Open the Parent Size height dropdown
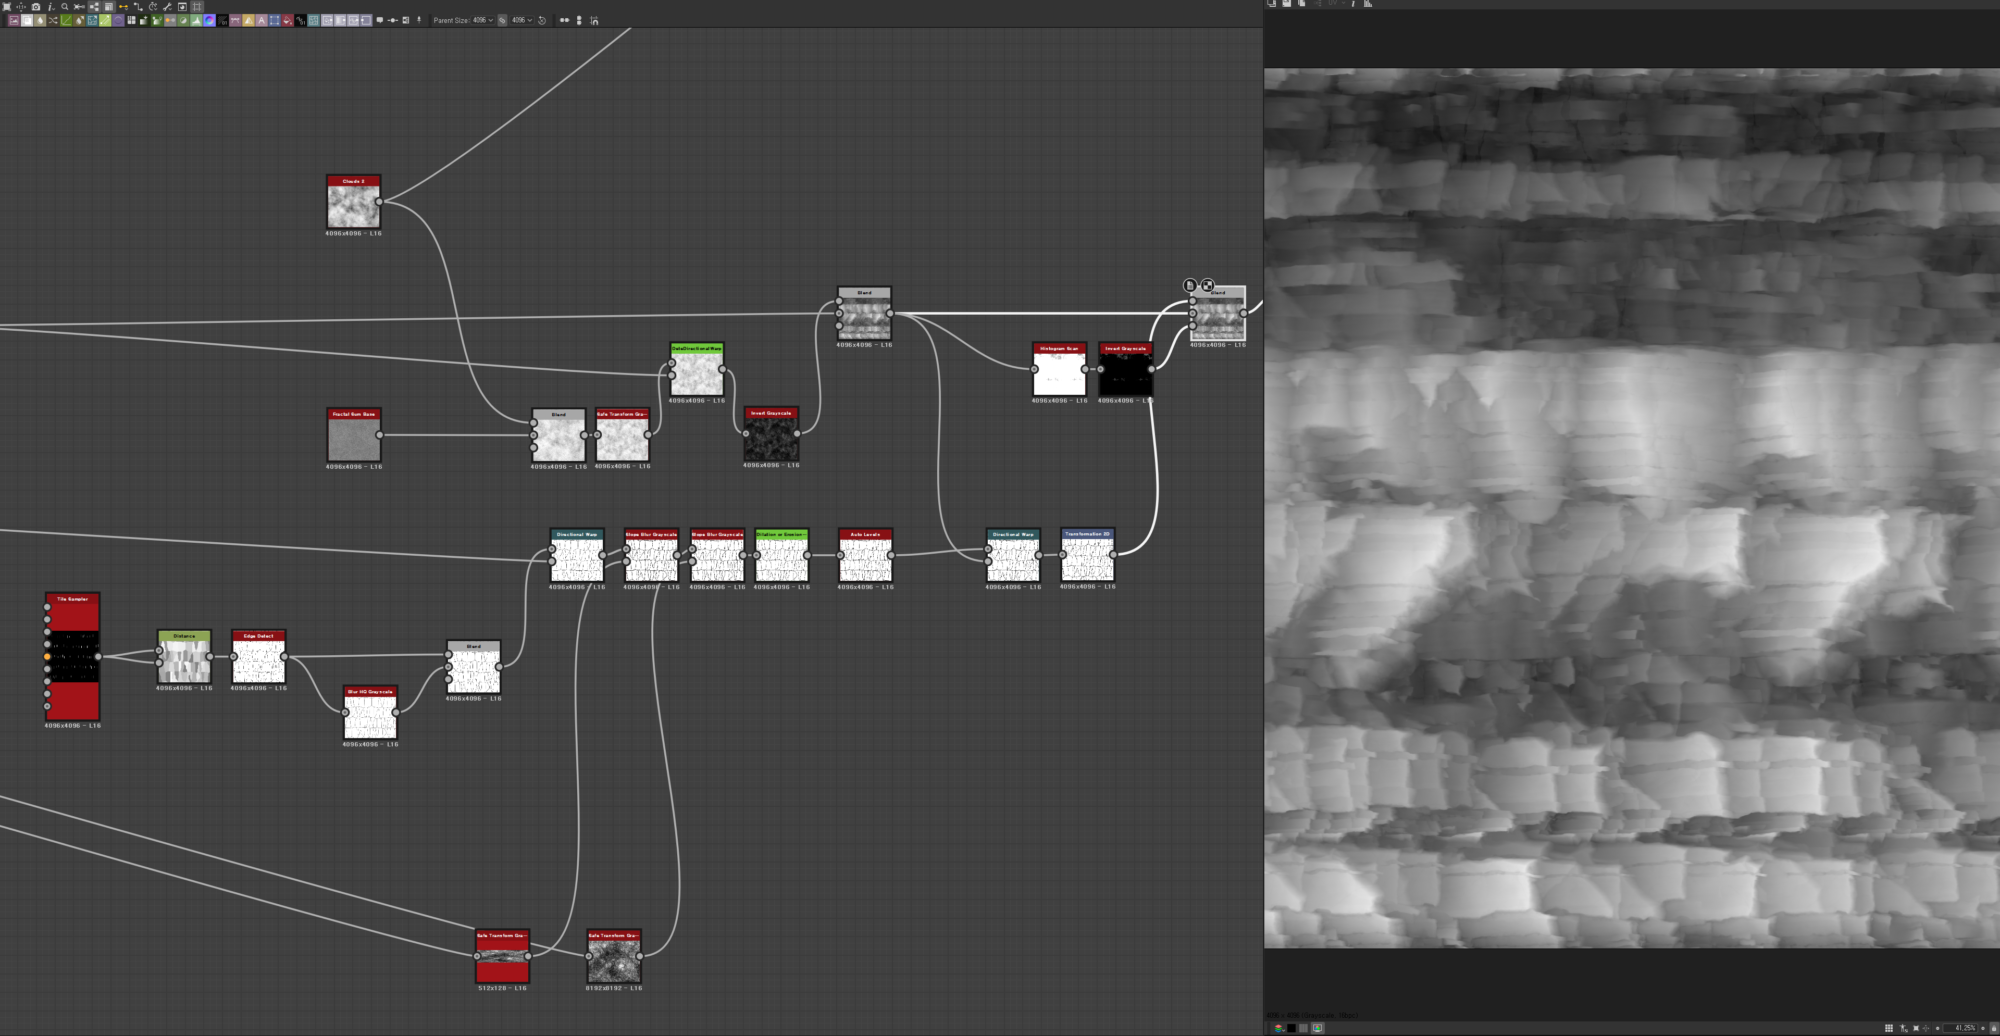 click(x=522, y=20)
